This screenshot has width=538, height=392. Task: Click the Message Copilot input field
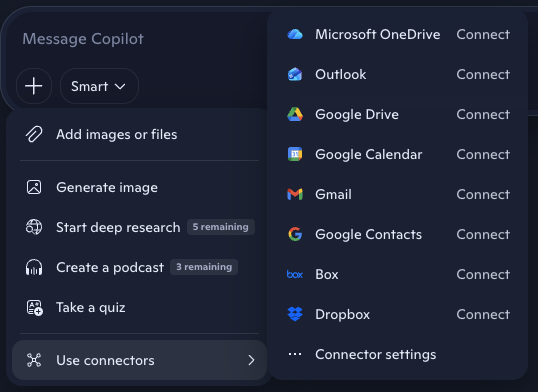(x=83, y=39)
